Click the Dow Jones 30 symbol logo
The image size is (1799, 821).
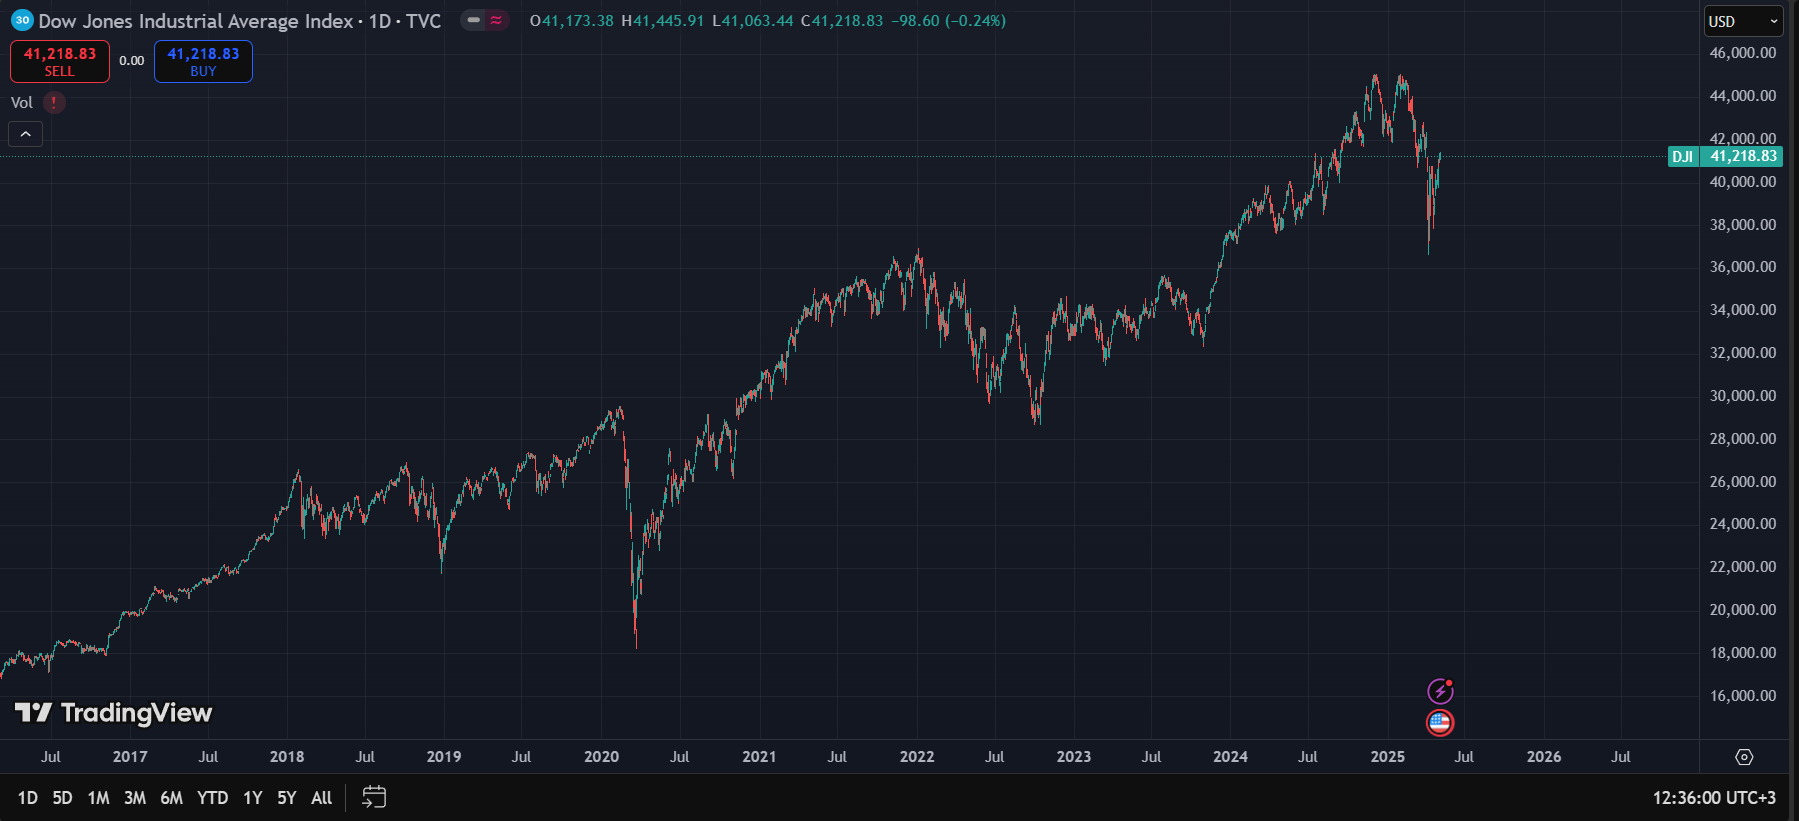[x=22, y=20]
